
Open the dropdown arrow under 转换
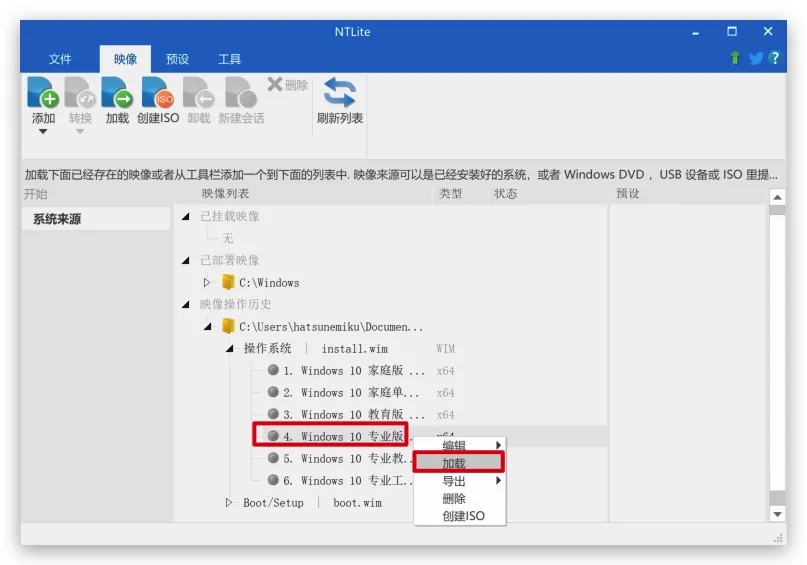(80, 132)
